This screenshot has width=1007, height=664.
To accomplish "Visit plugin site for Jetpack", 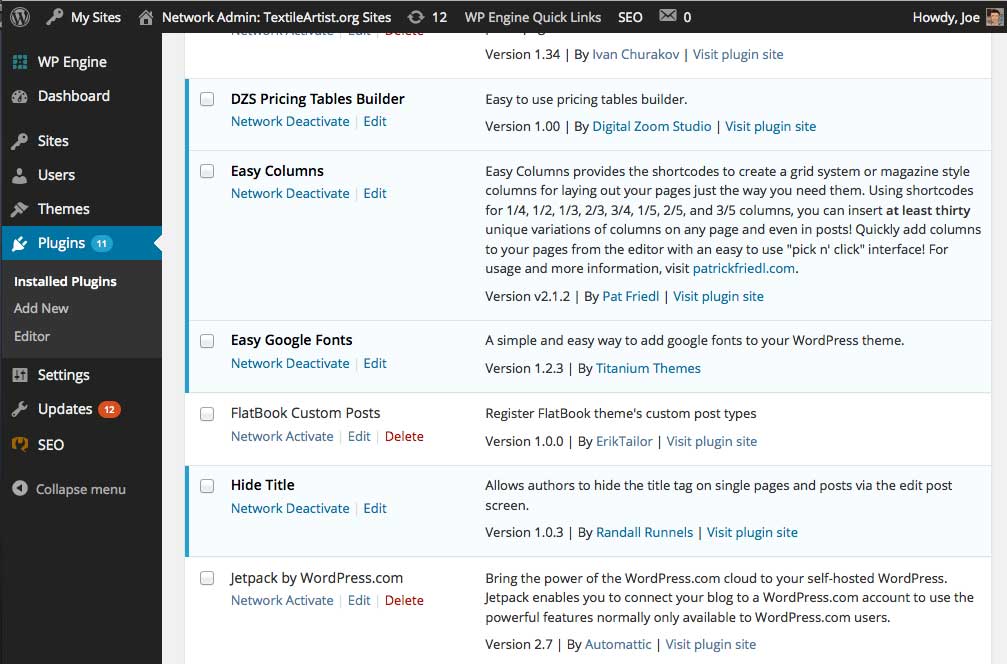I will click(x=710, y=644).
